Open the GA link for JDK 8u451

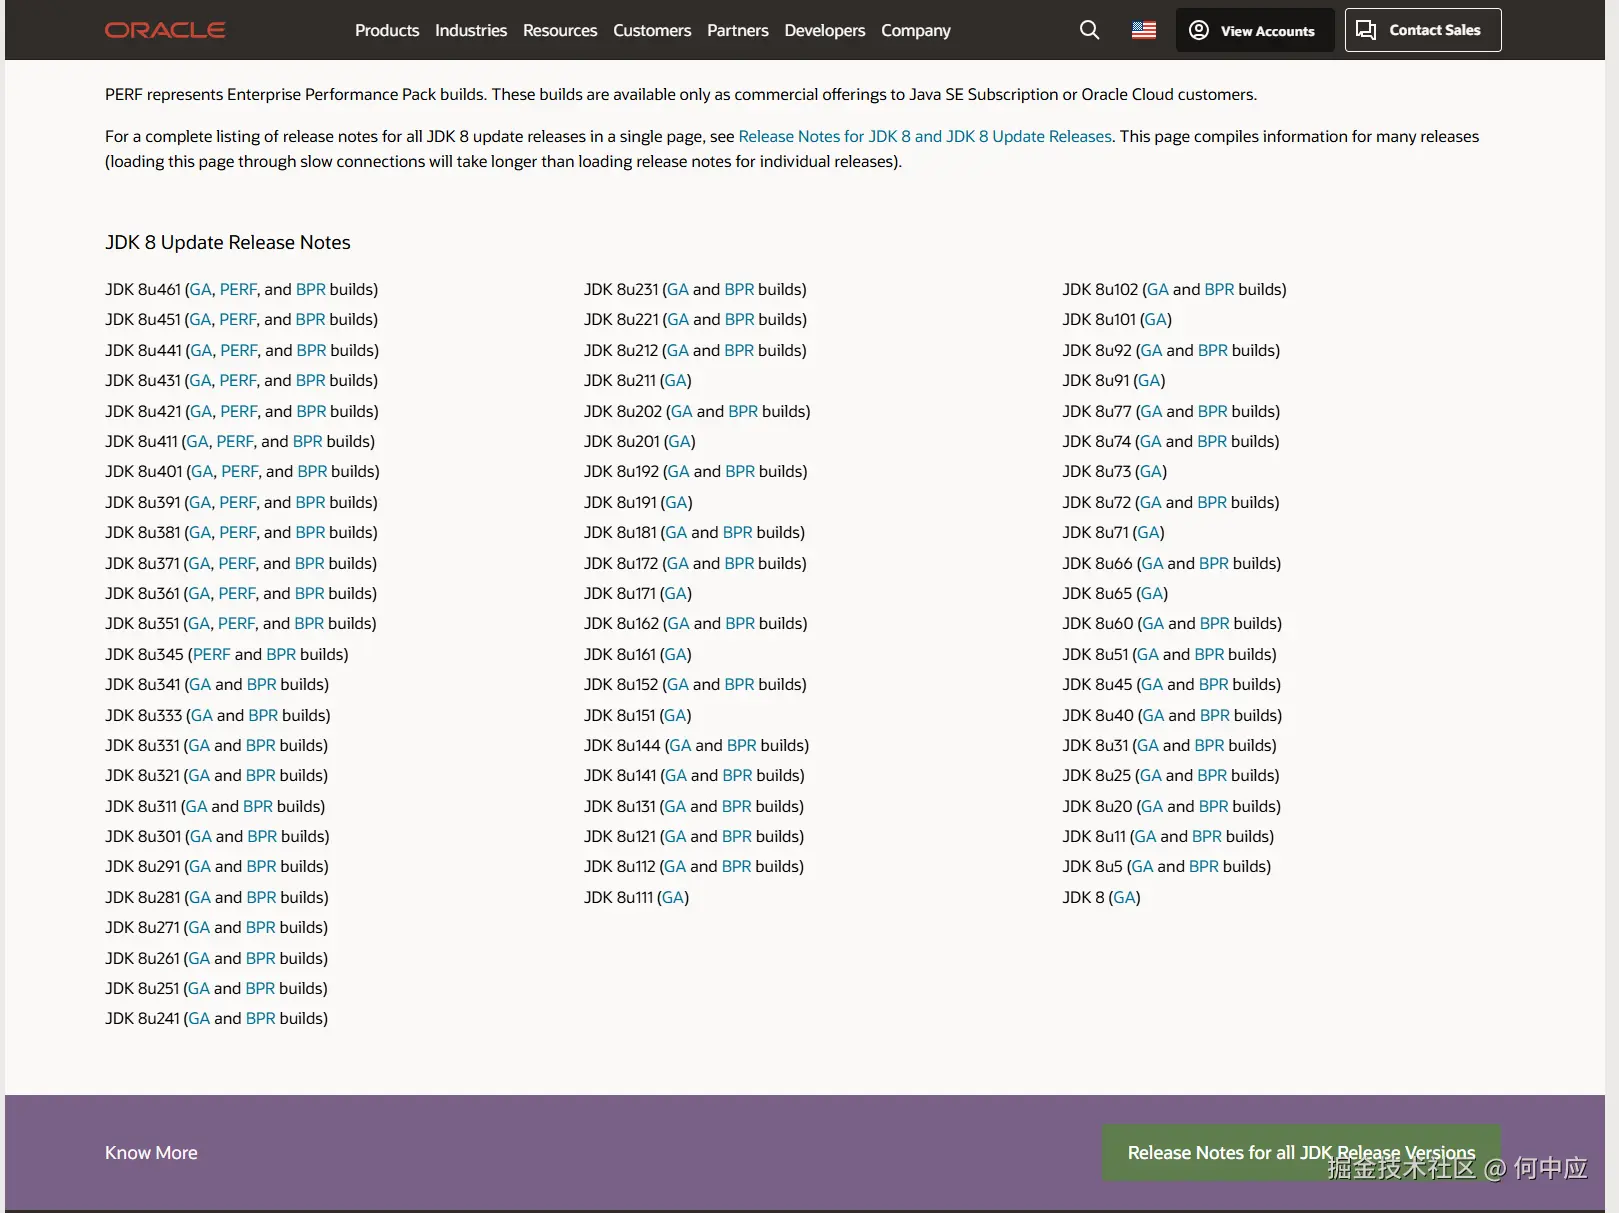pyautogui.click(x=200, y=319)
